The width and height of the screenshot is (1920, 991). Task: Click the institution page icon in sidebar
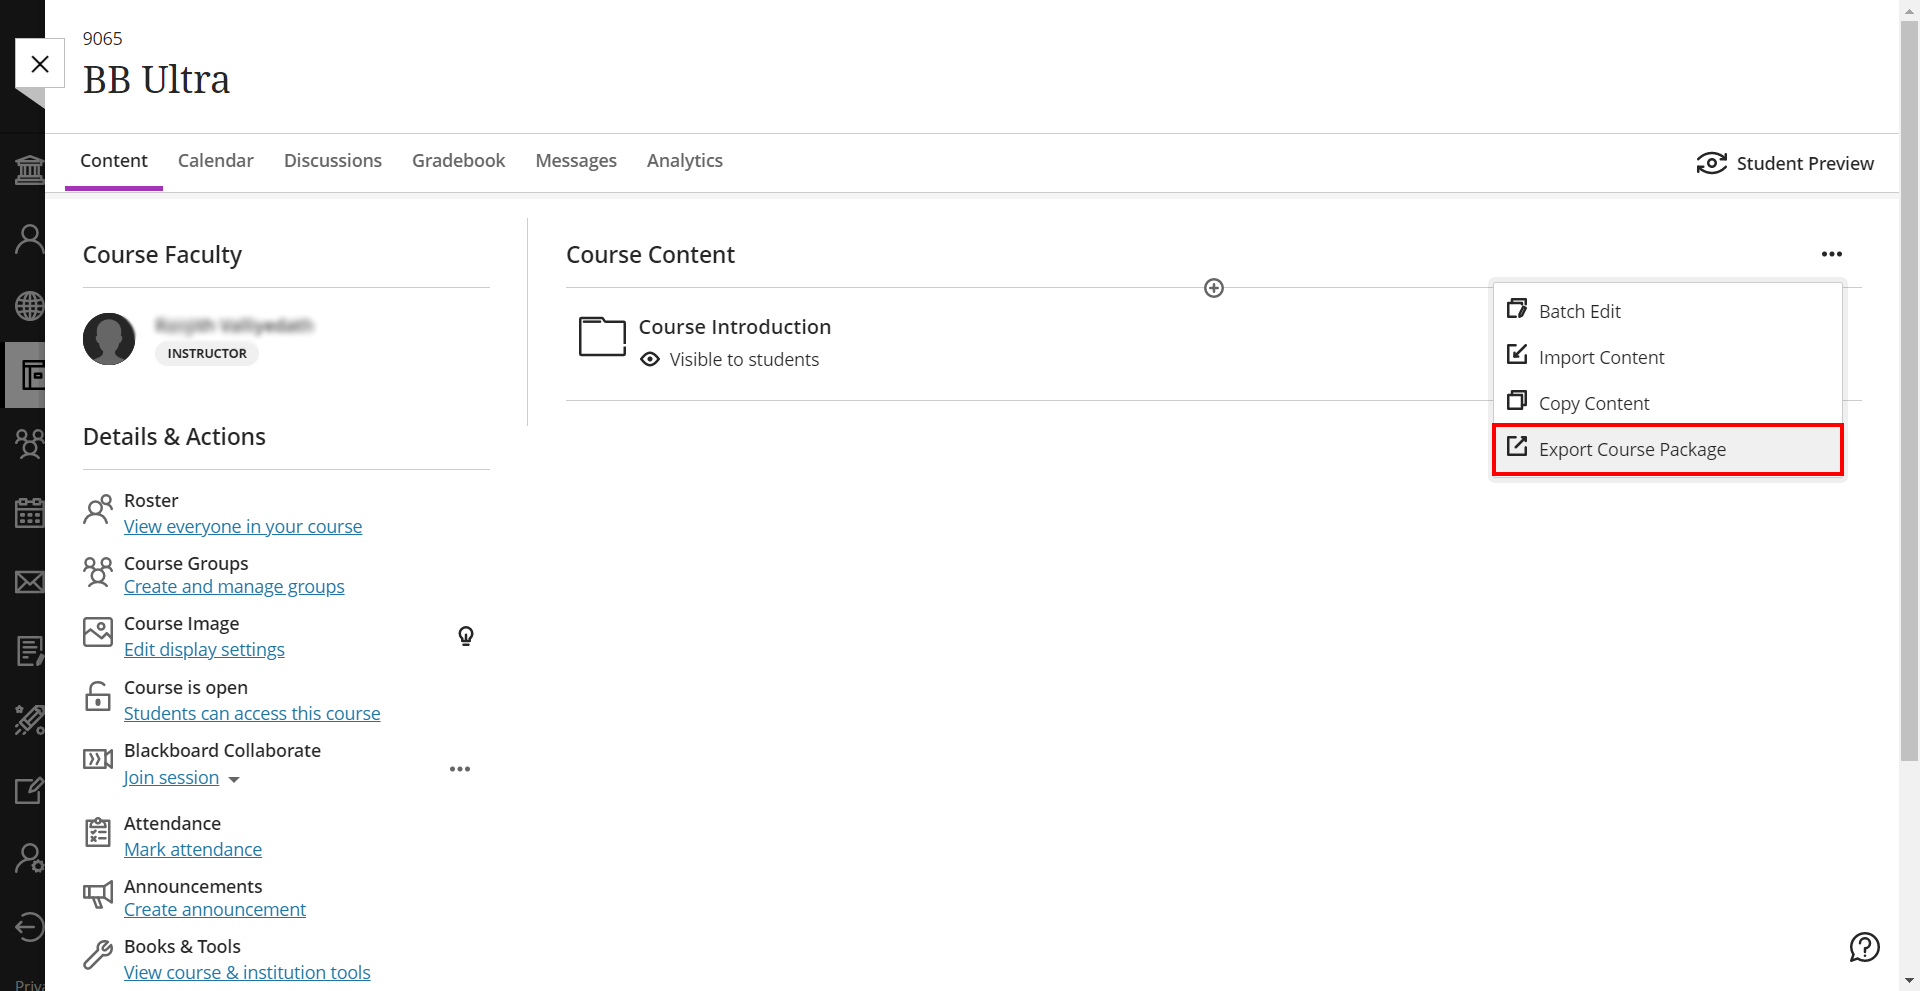tap(29, 170)
